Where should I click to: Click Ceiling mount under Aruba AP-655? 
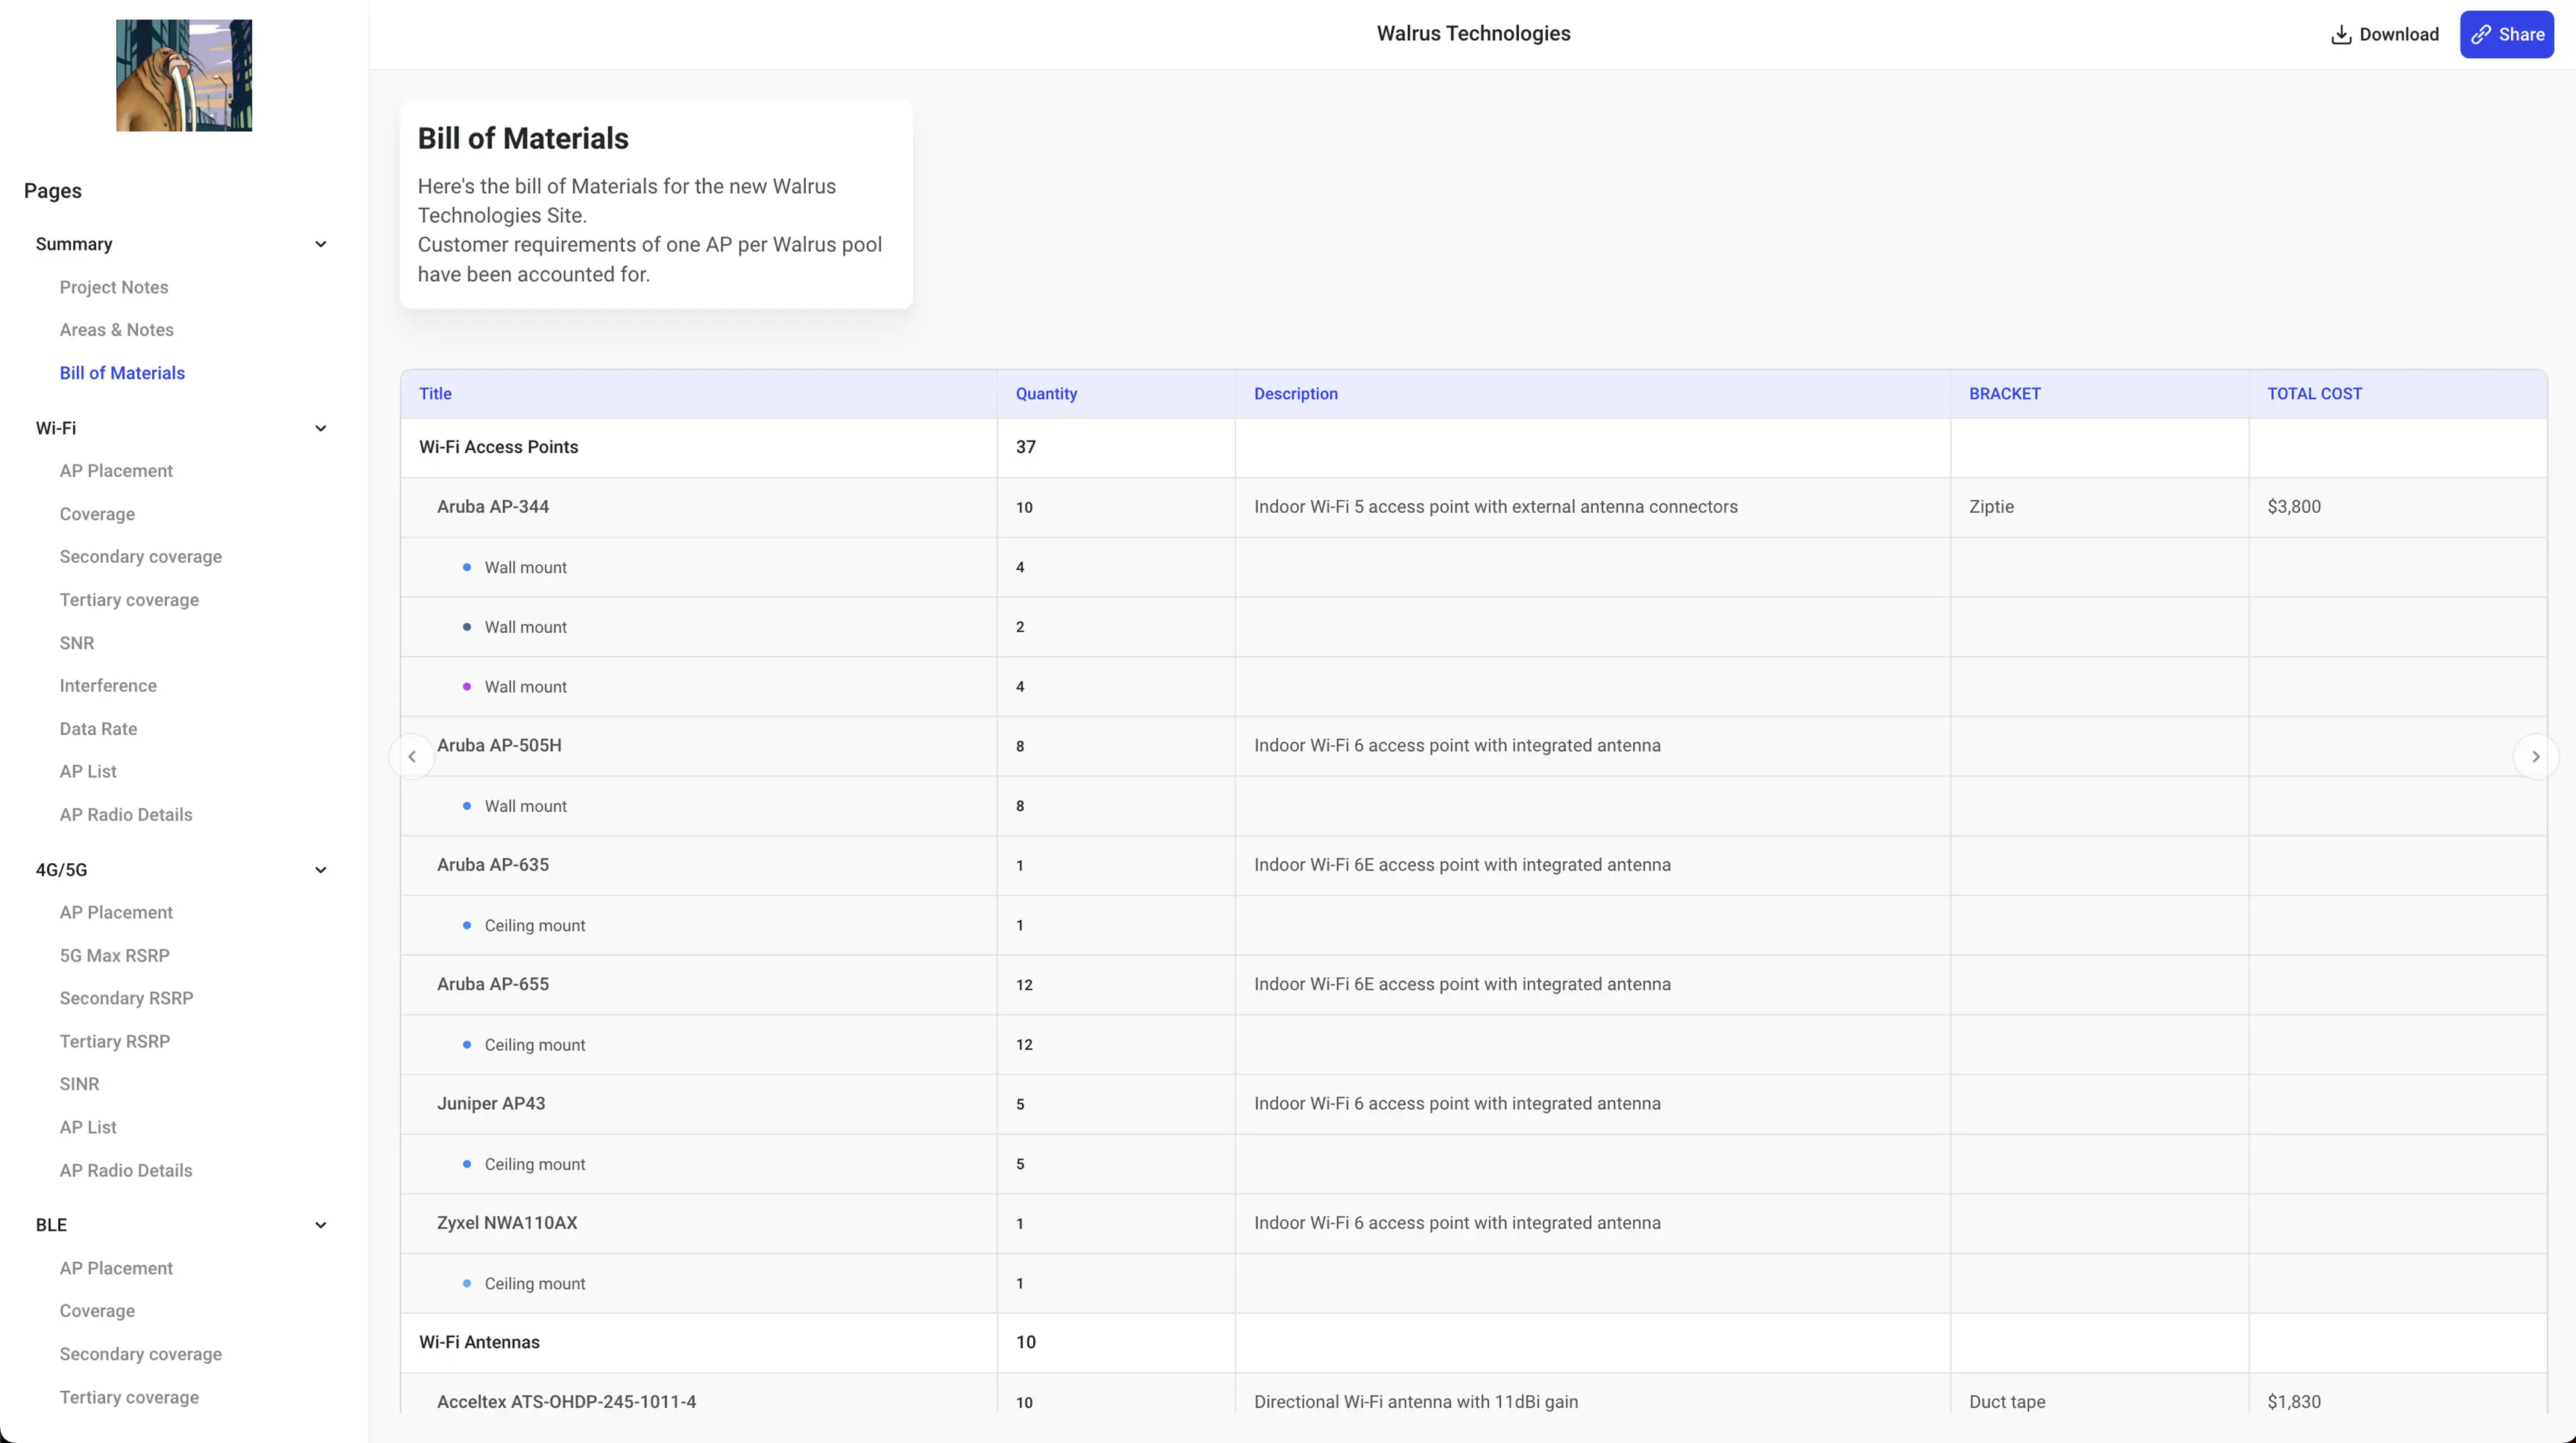535,1045
